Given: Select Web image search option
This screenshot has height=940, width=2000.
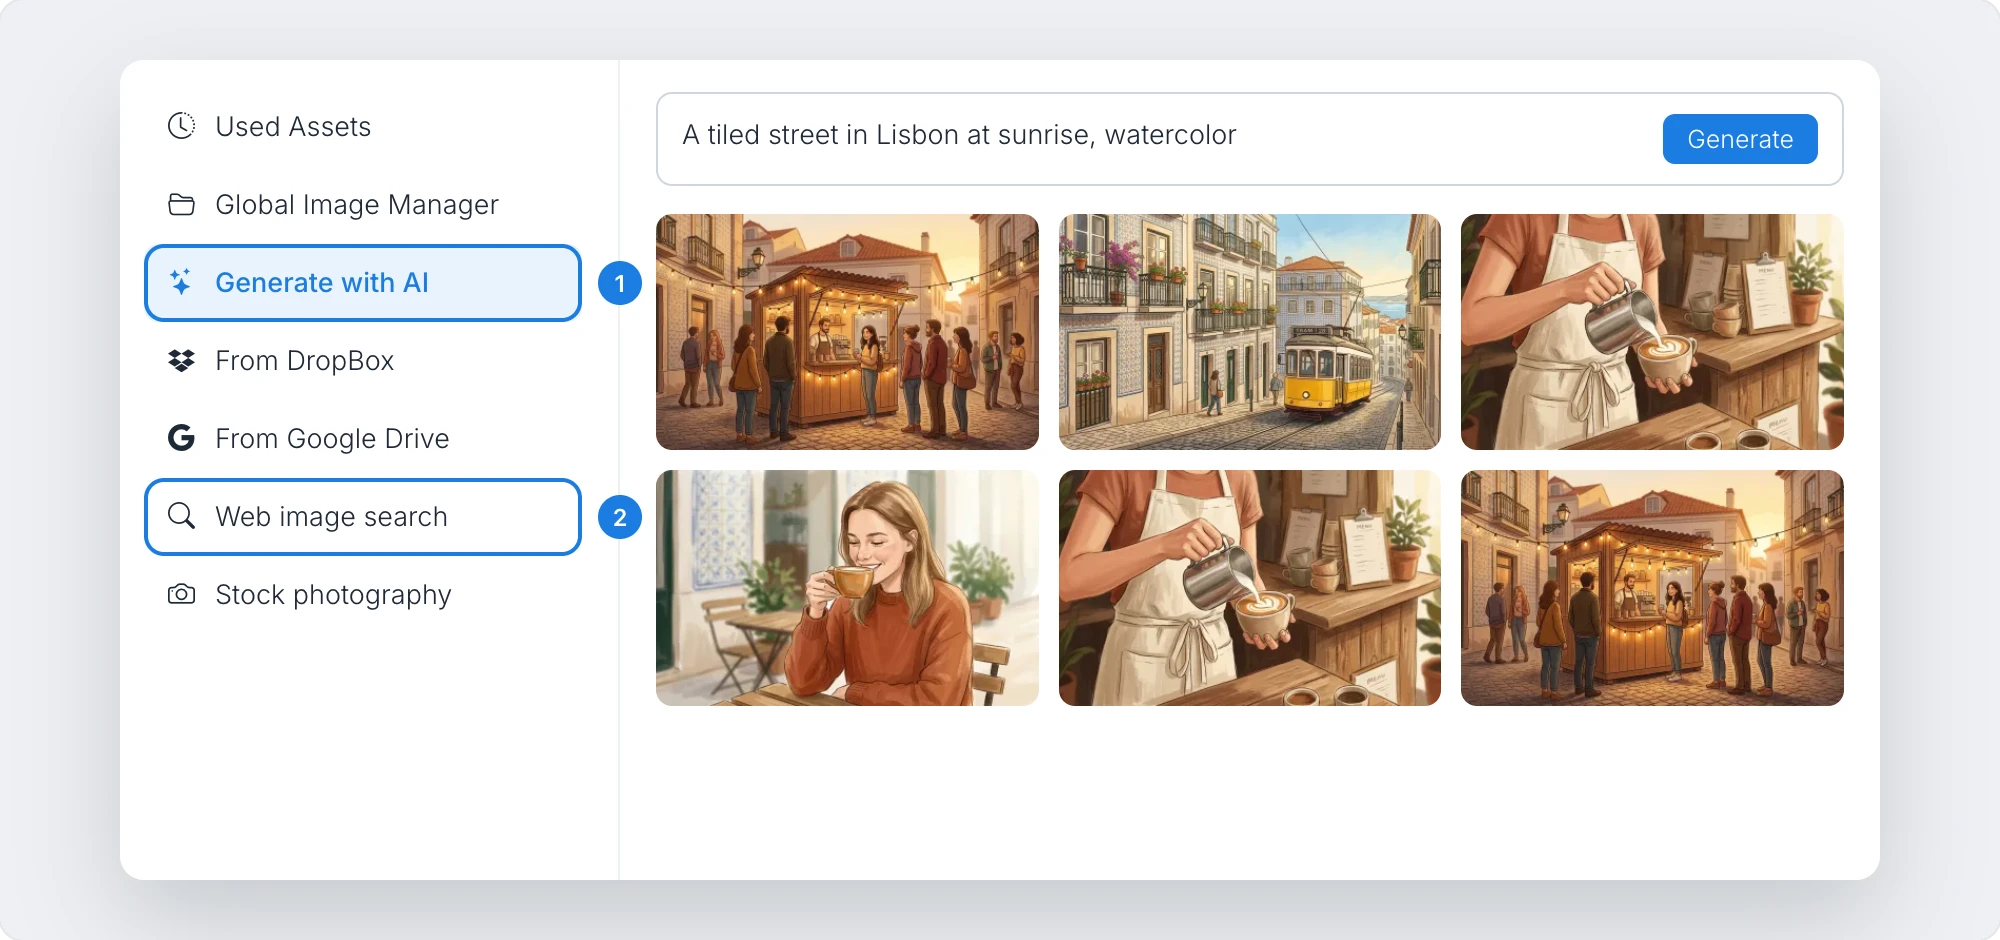Looking at the screenshot, I should (363, 517).
